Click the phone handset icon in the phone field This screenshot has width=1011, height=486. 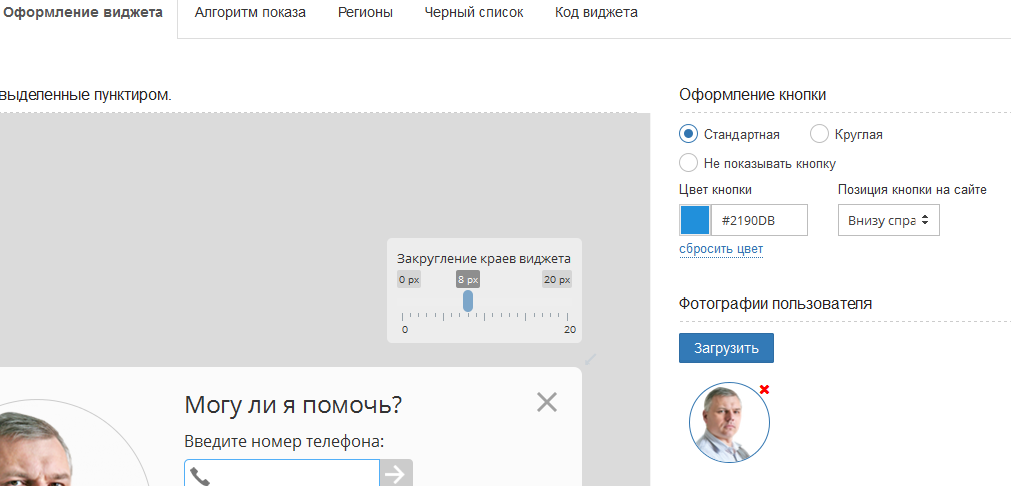200,477
